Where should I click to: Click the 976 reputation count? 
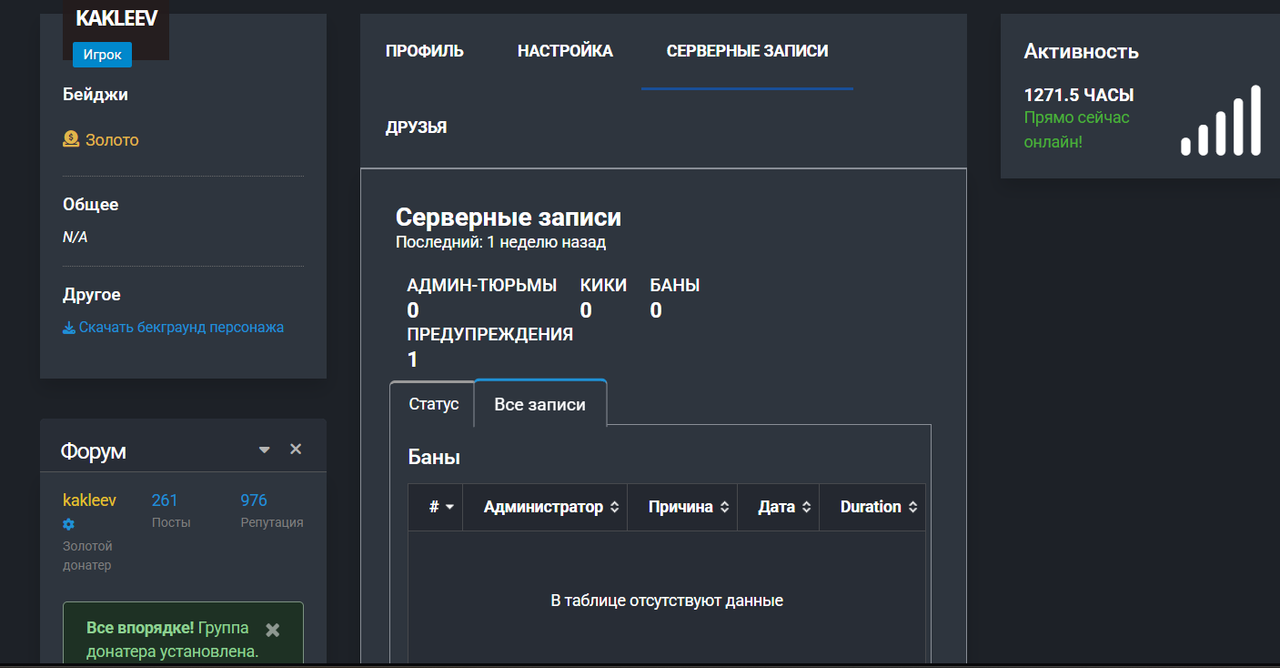click(254, 500)
